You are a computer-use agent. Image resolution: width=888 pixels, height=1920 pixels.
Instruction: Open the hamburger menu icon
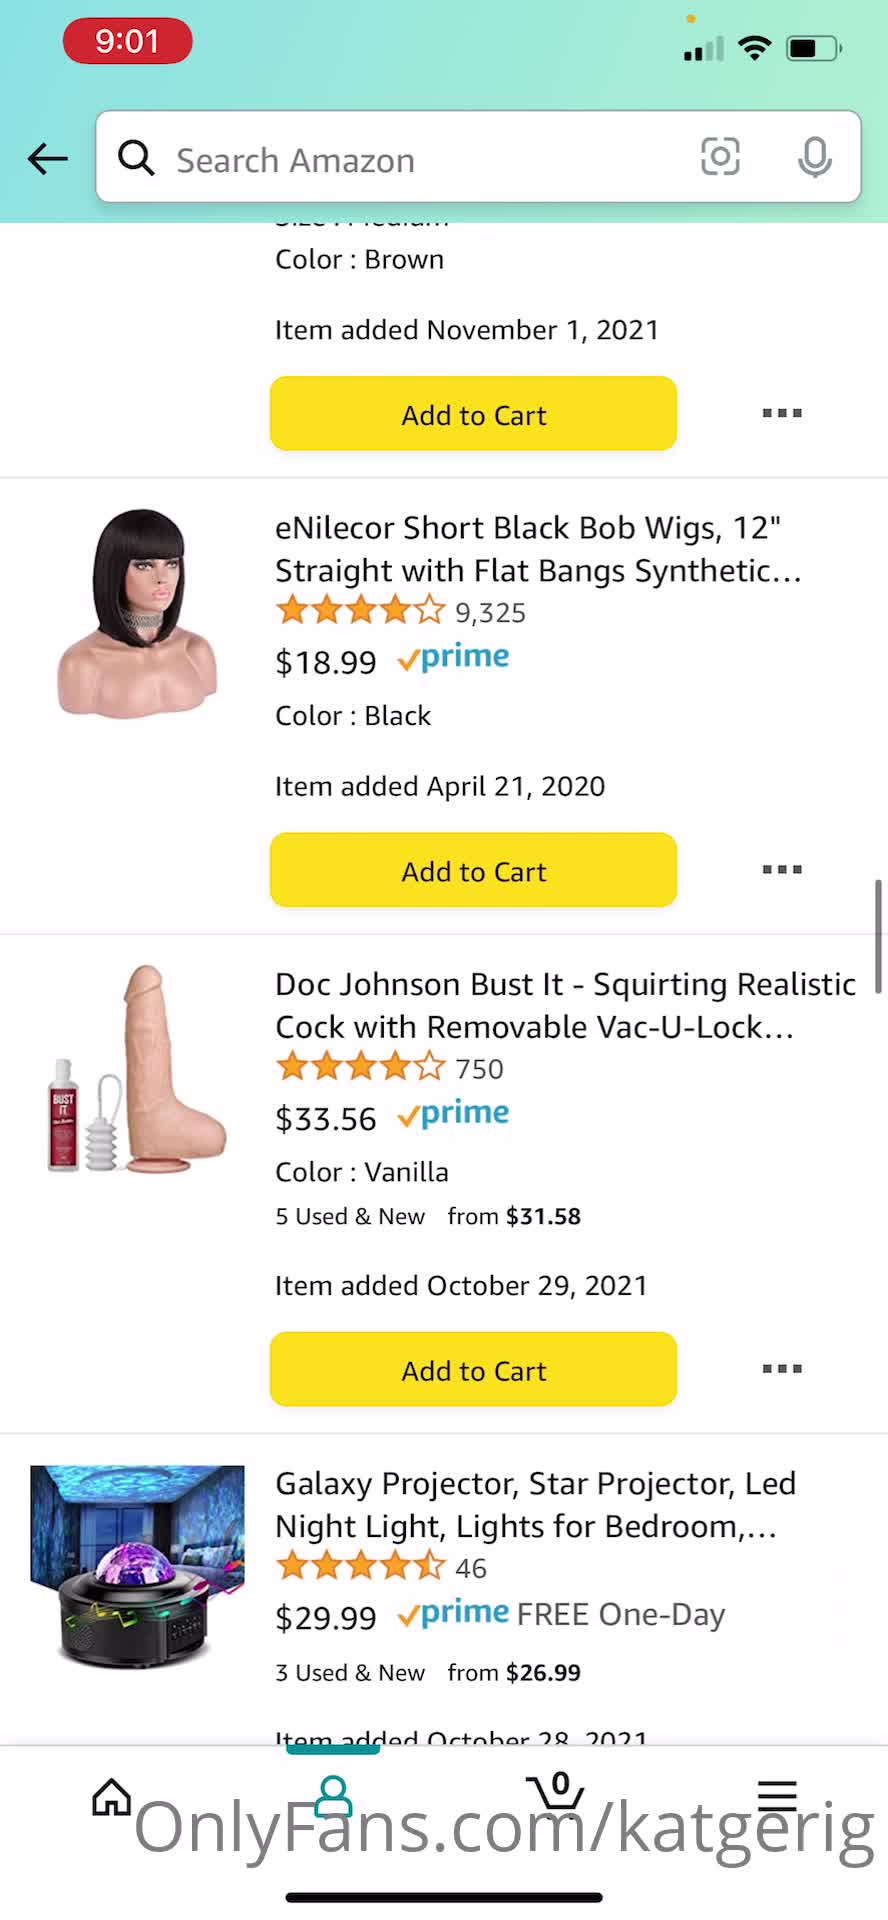[x=777, y=1797]
